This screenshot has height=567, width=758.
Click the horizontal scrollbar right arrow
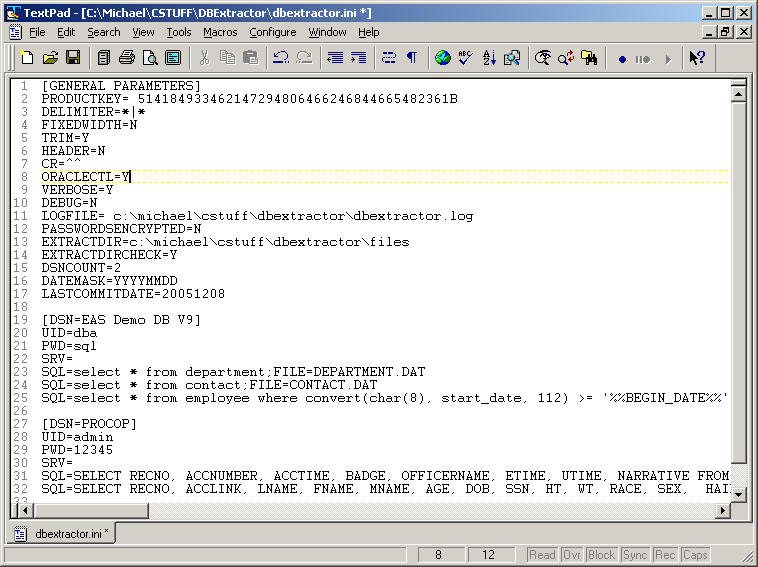[723, 510]
